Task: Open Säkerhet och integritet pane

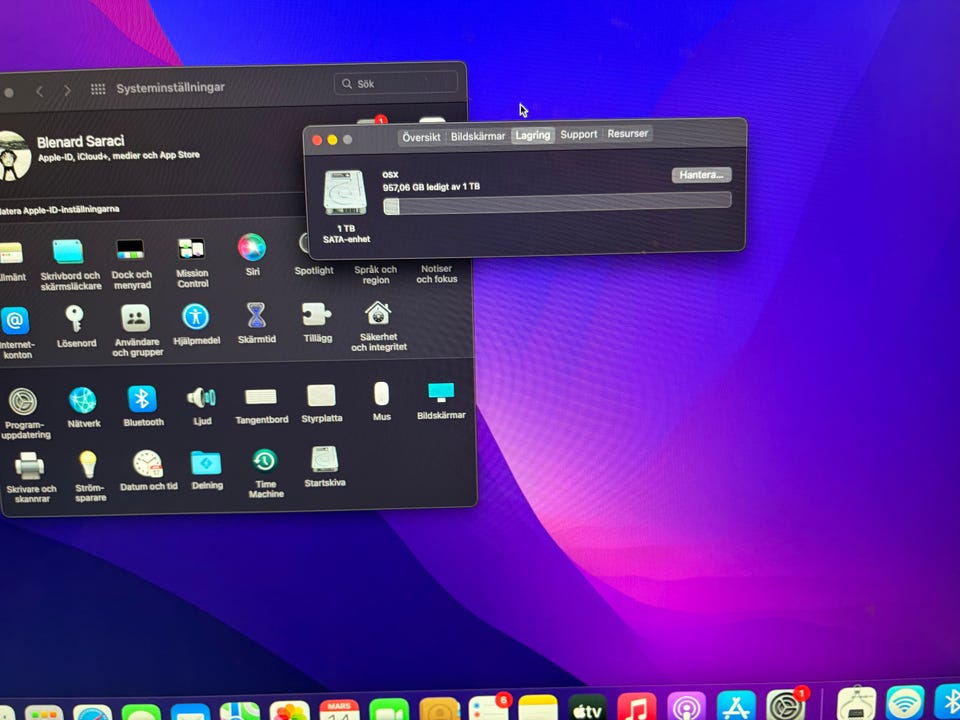Action: pos(378,314)
